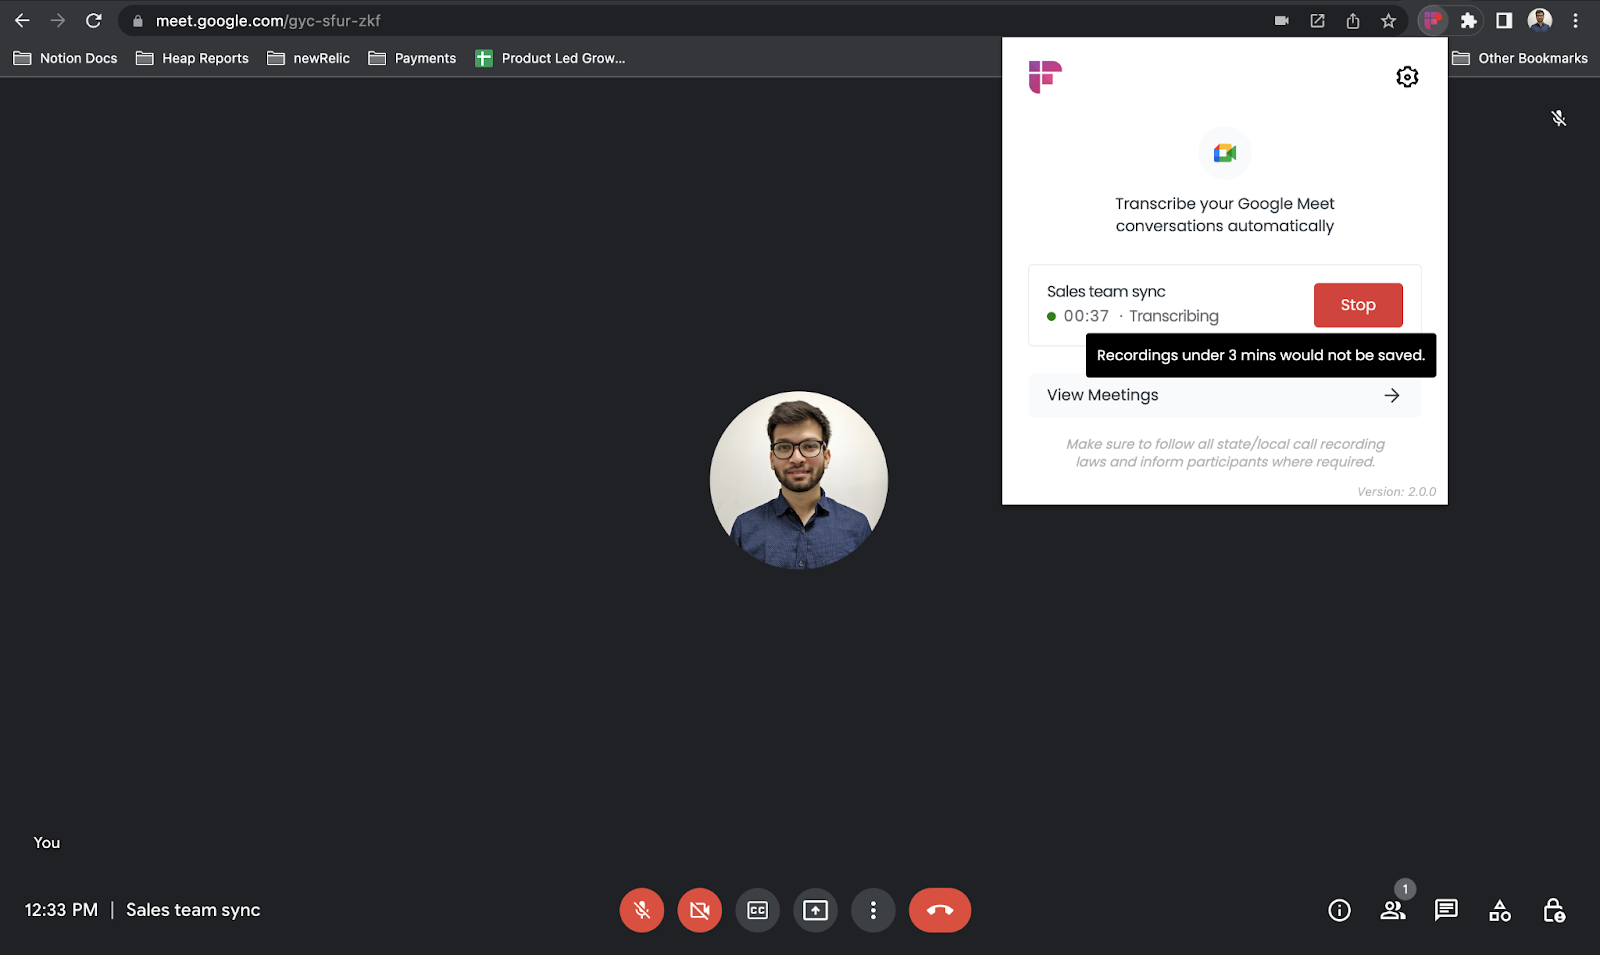The image size is (1600, 955).
Task: Open the Activities shapes icon
Action: (1499, 910)
